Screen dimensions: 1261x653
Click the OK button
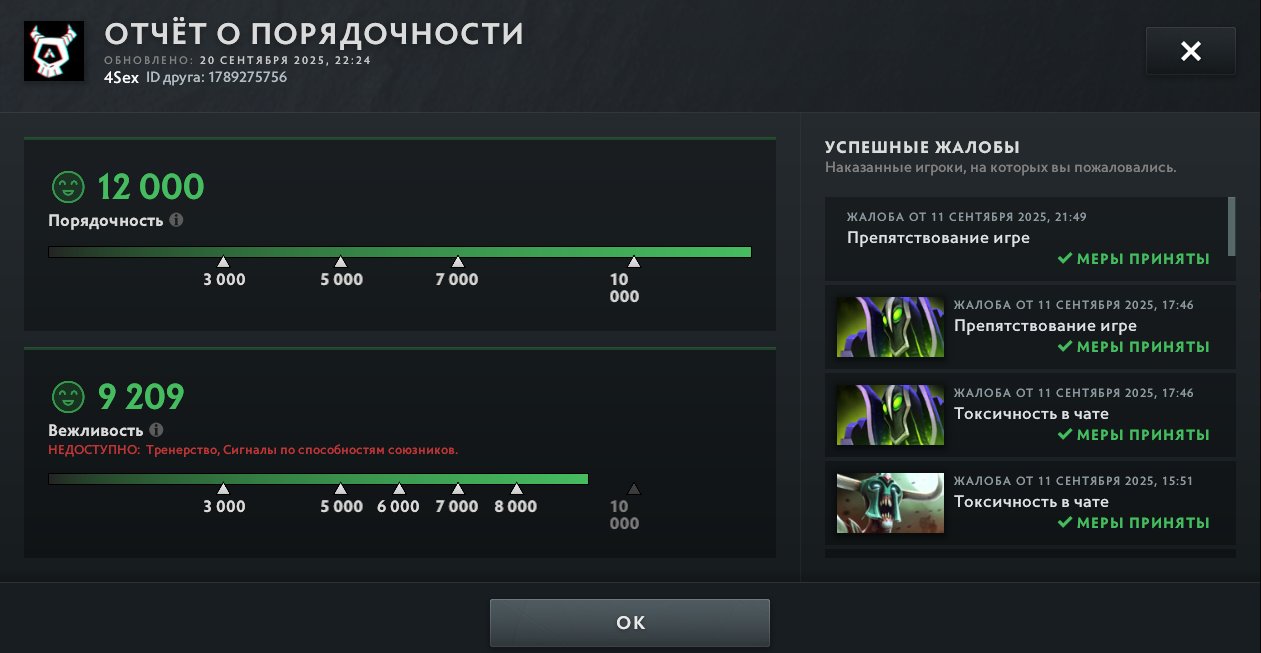coord(630,623)
